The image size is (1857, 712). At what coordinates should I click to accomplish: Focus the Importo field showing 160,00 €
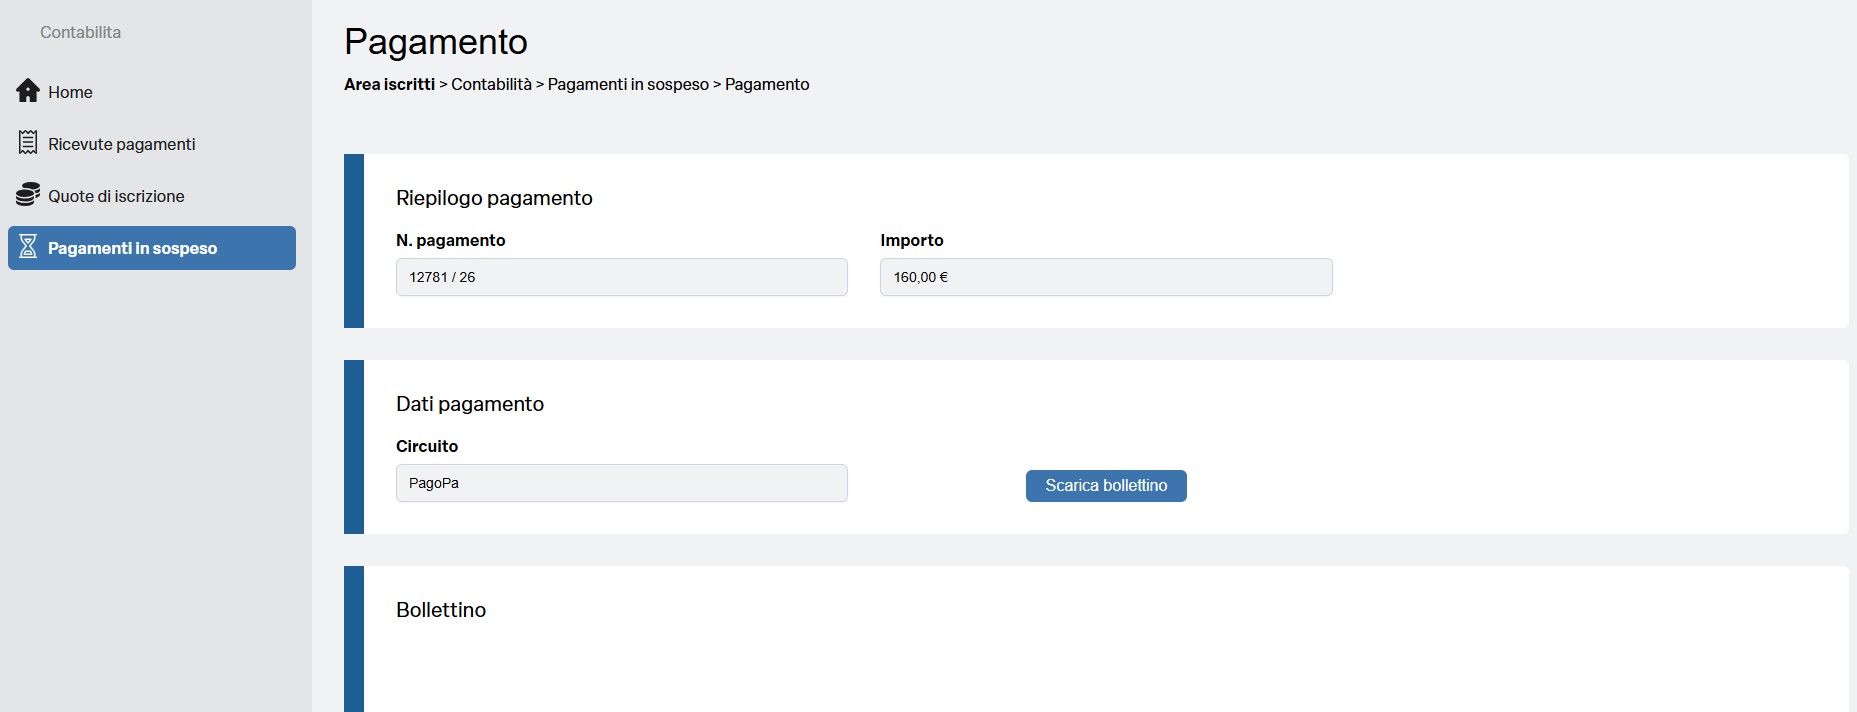pyautogui.click(x=1105, y=277)
